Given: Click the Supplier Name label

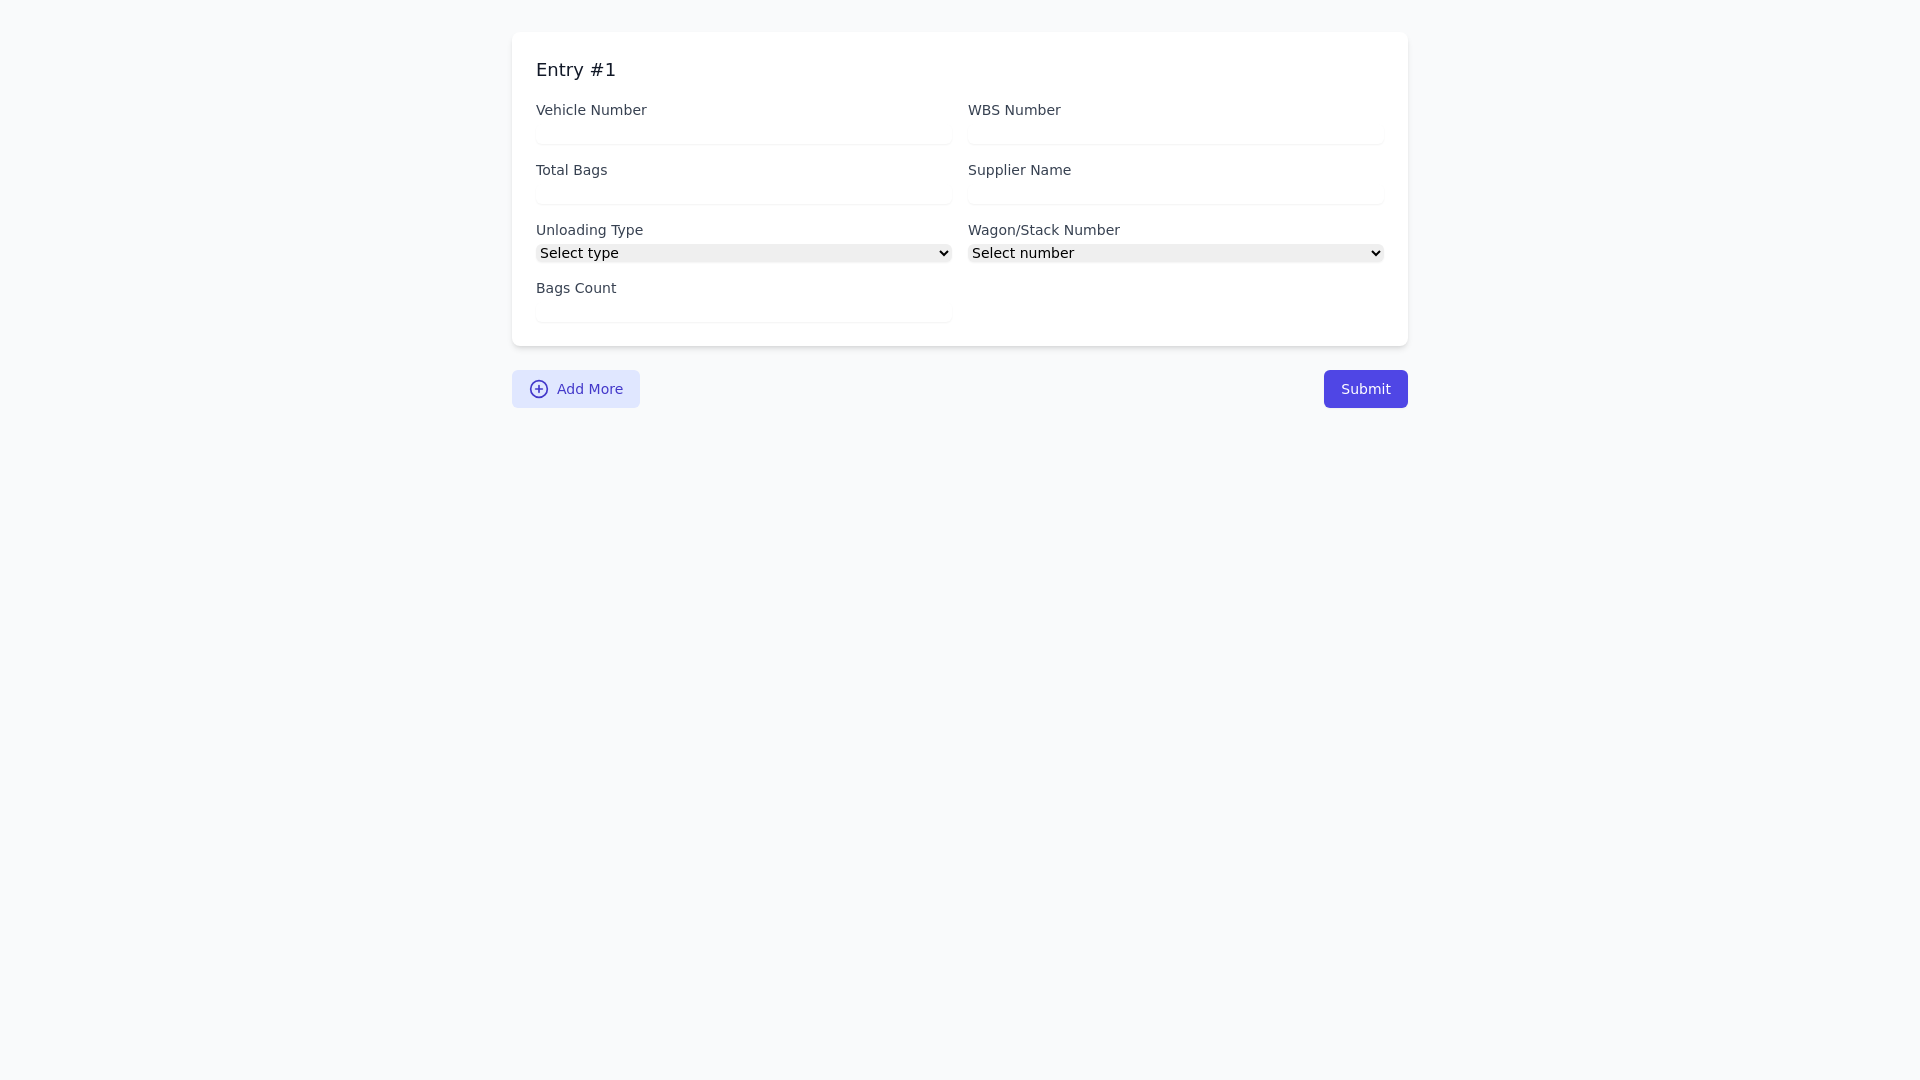Looking at the screenshot, I should (1019, 170).
